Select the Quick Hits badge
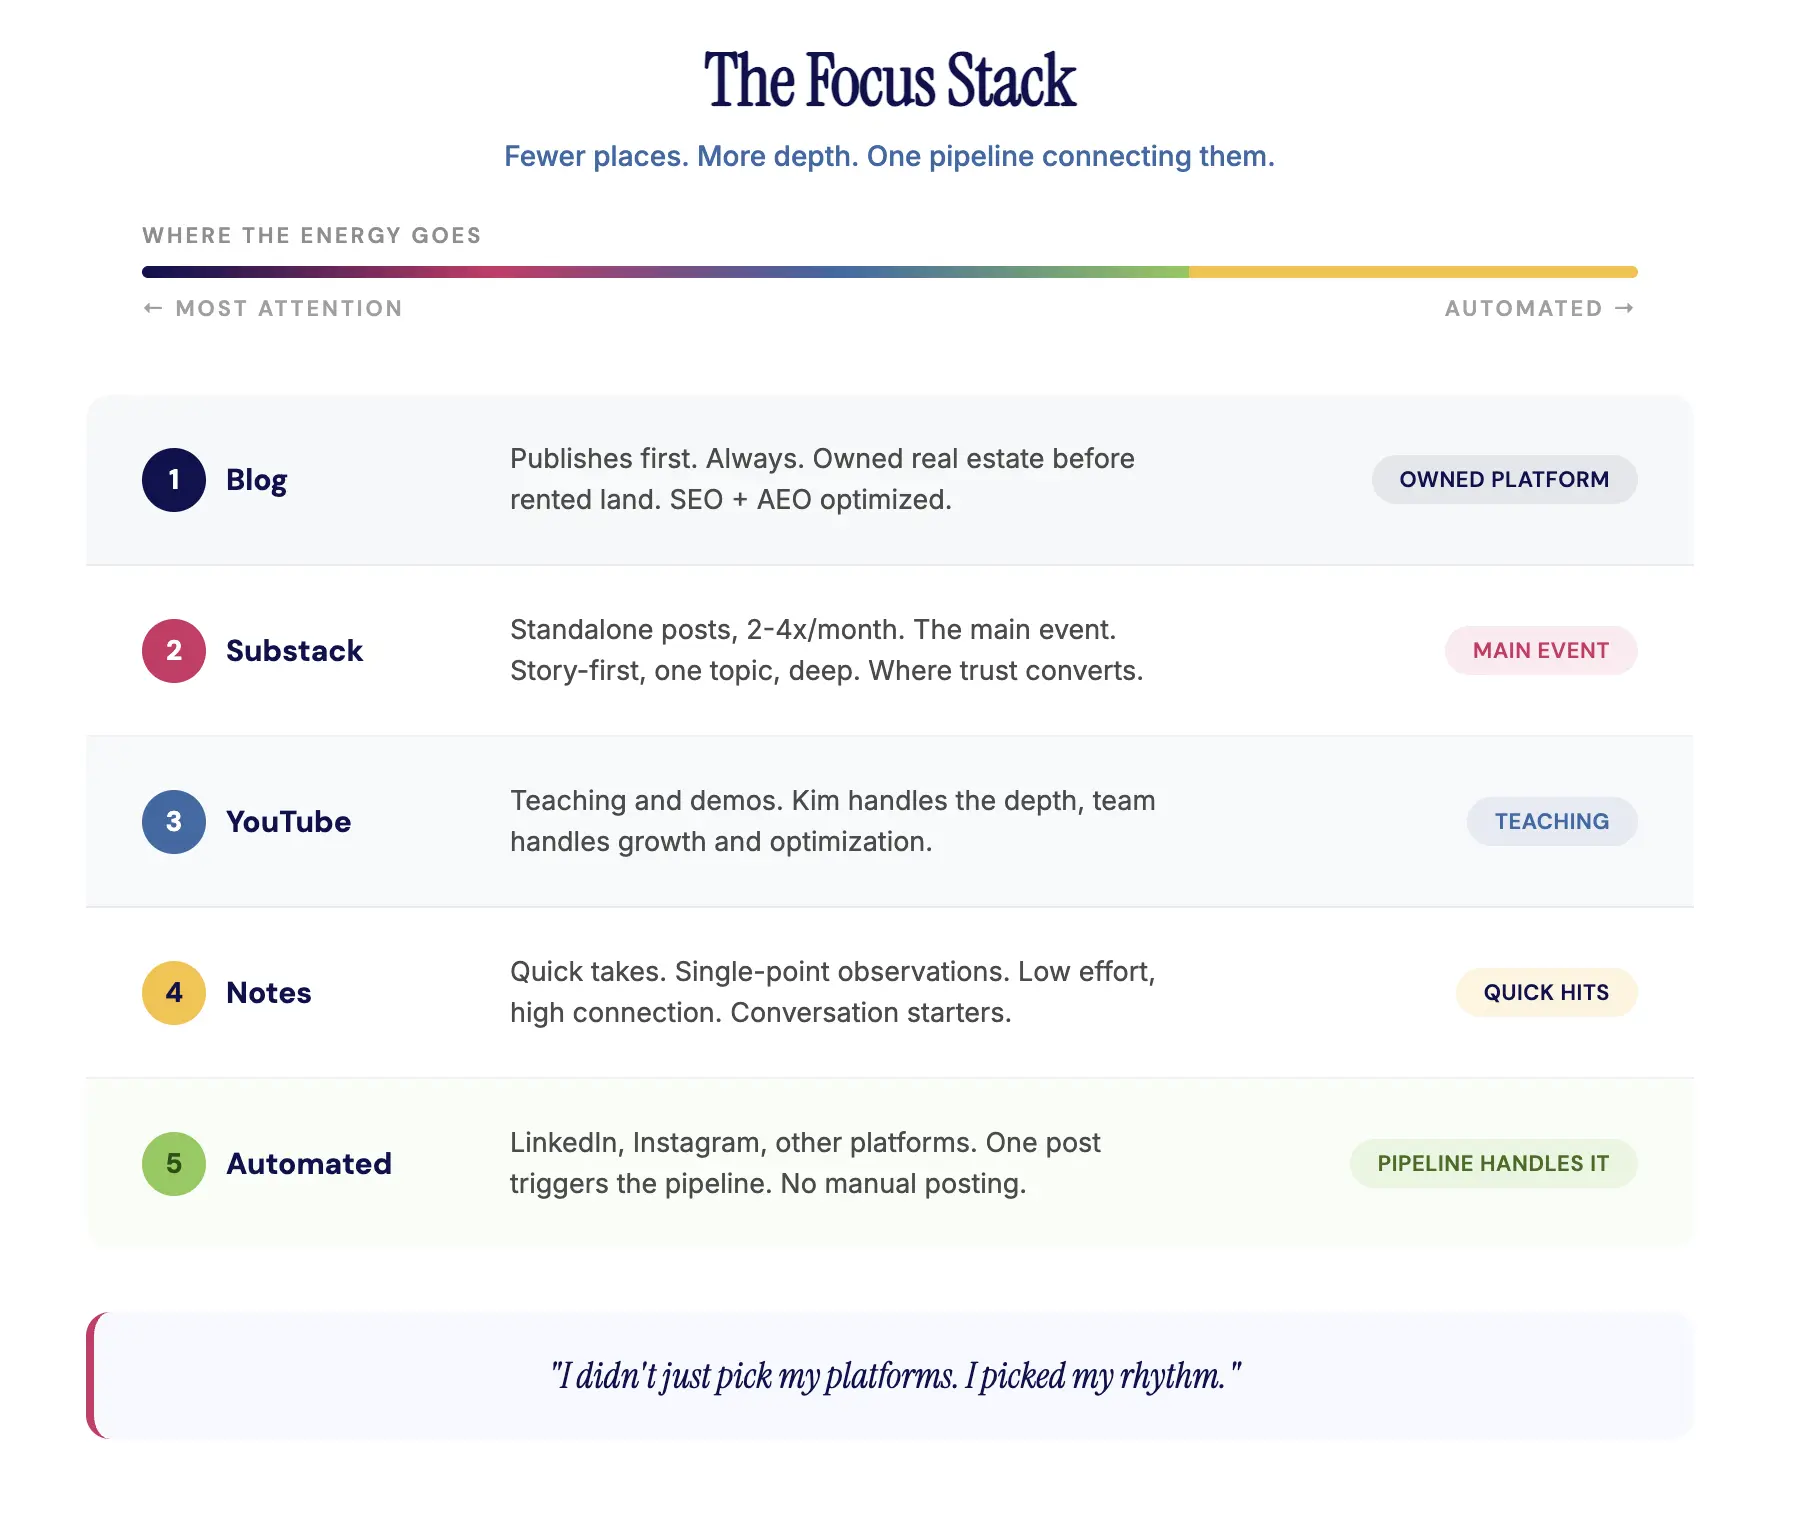The height and width of the screenshot is (1534, 1796). (x=1546, y=993)
